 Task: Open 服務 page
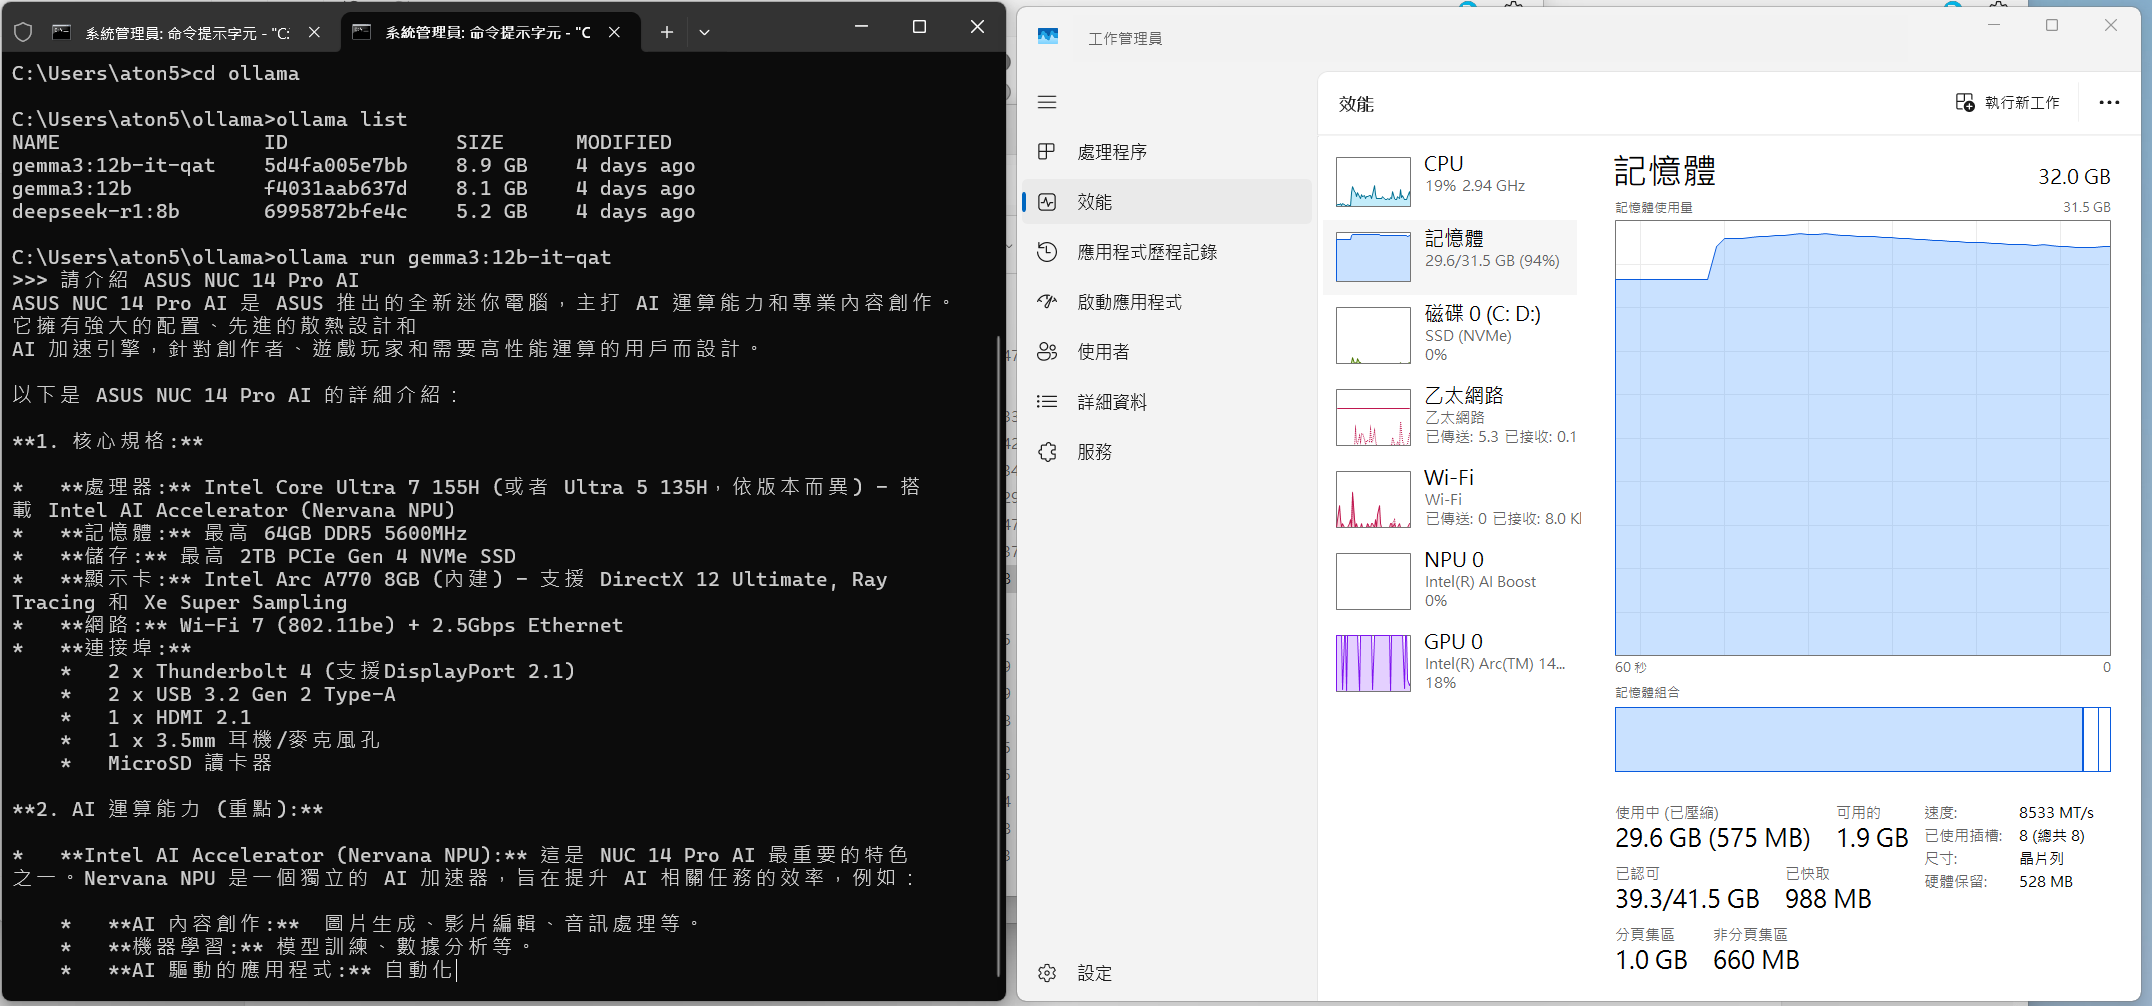1094,452
